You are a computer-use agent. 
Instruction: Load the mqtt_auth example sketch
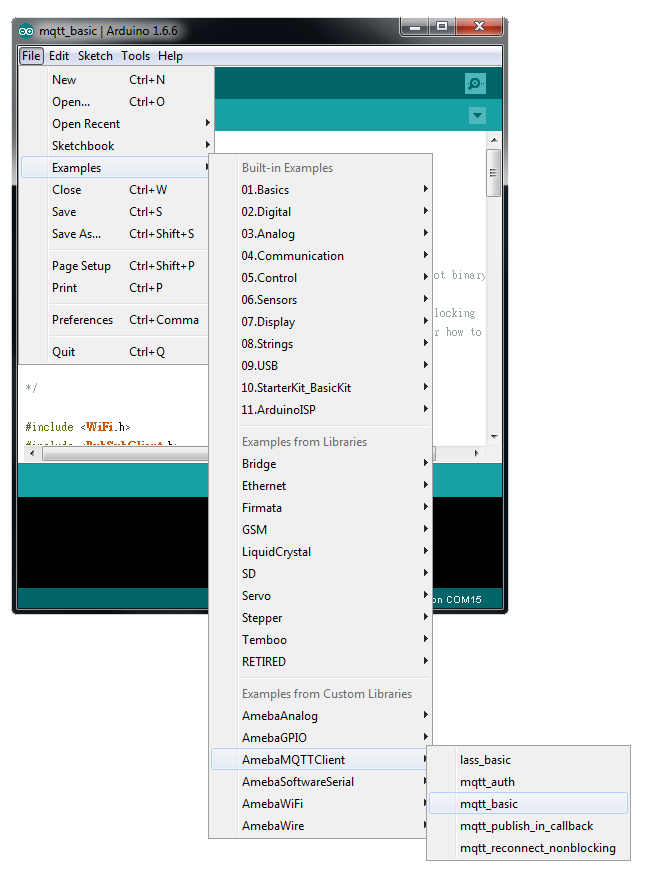tap(528, 782)
